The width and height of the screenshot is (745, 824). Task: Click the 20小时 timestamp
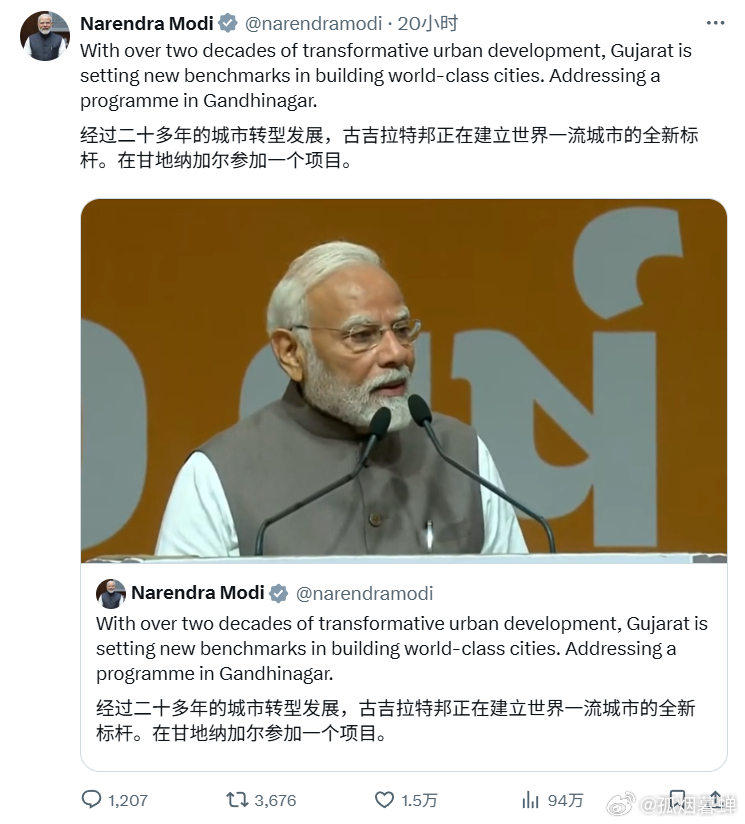click(x=428, y=24)
